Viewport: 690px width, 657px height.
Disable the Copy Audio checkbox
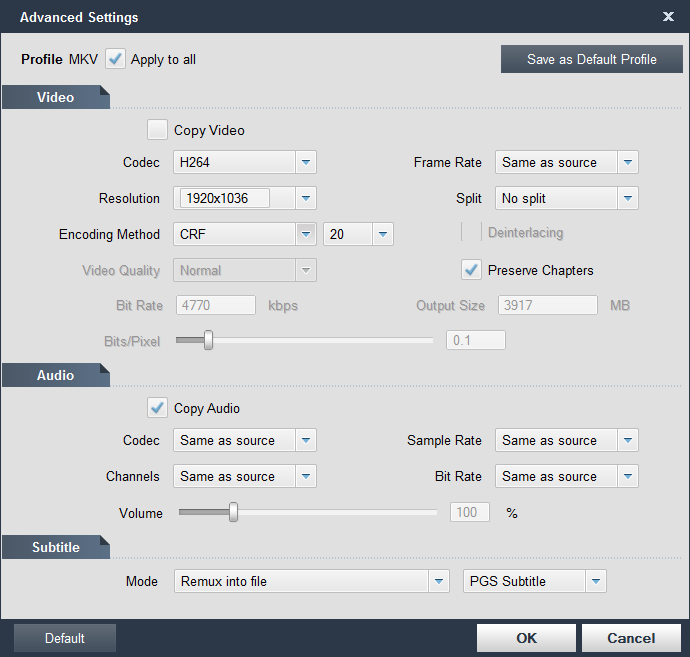pyautogui.click(x=157, y=408)
